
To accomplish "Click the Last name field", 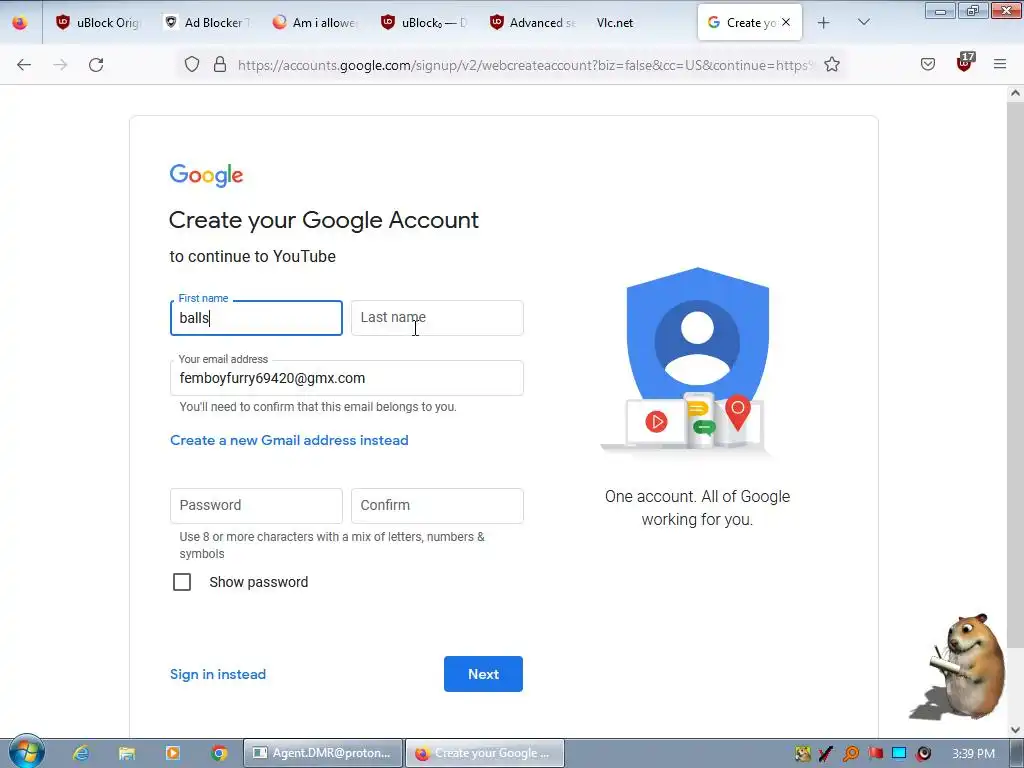I will [437, 318].
